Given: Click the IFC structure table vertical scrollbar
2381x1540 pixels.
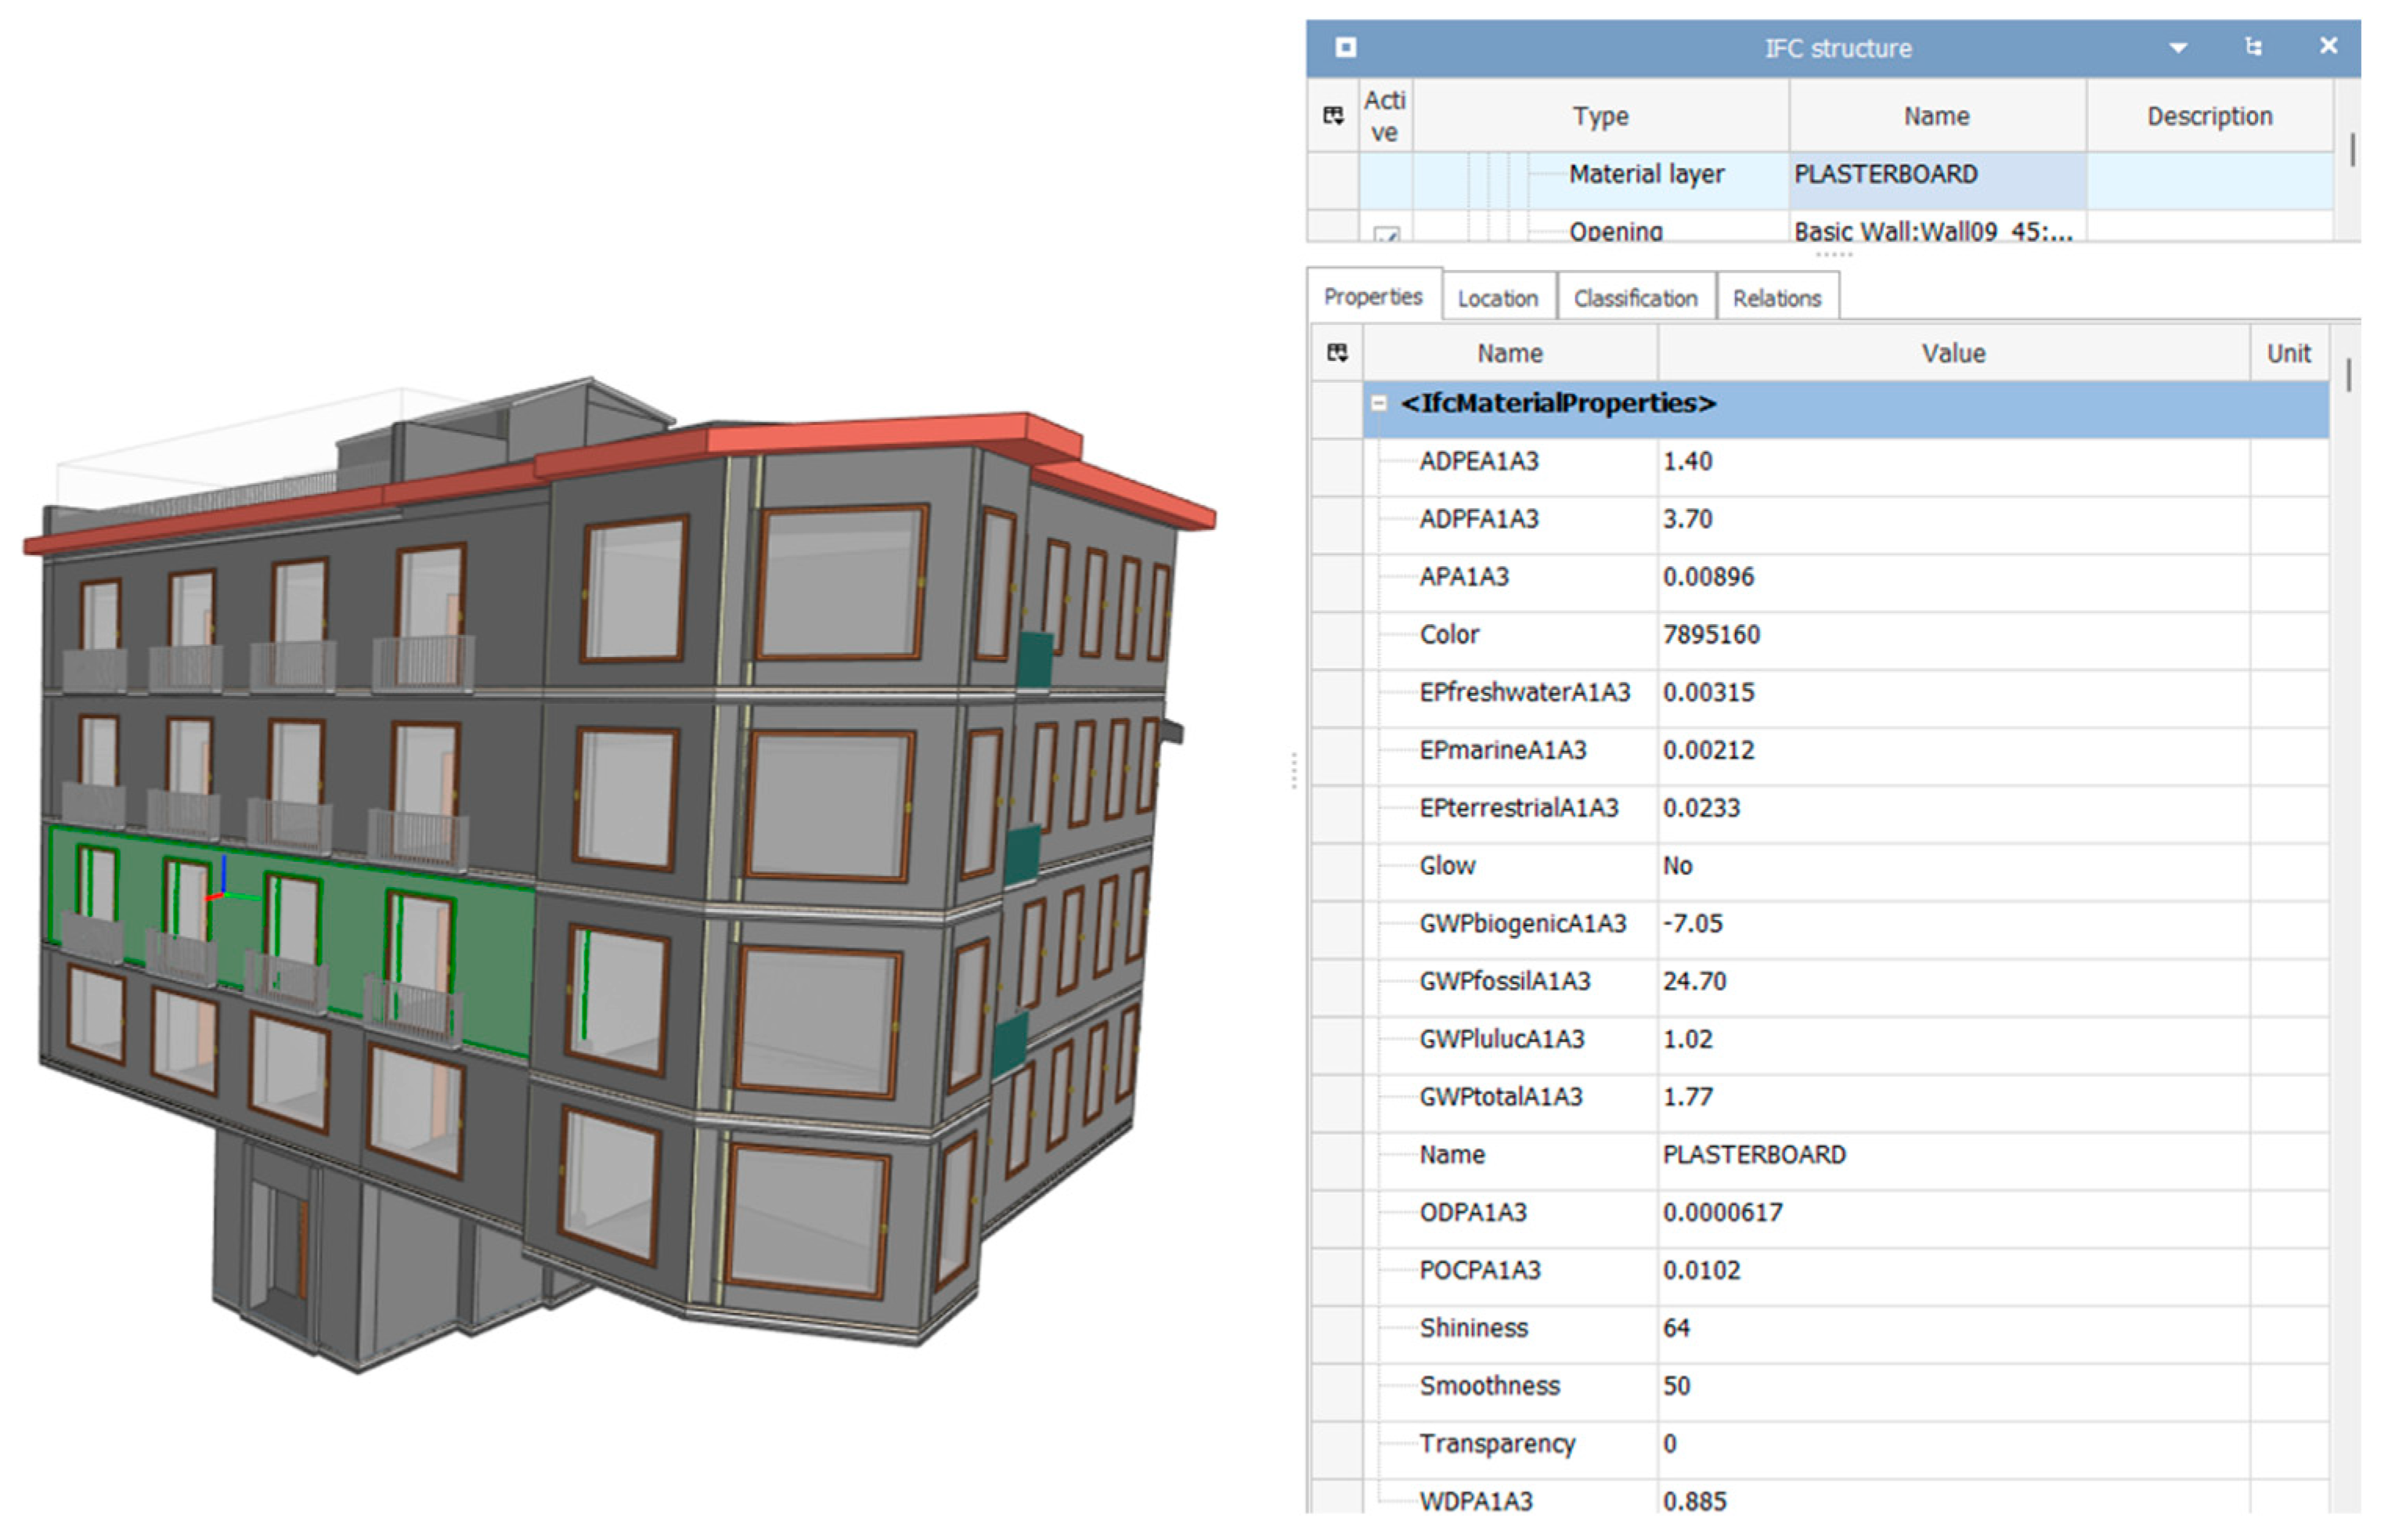Looking at the screenshot, I should tap(2352, 150).
